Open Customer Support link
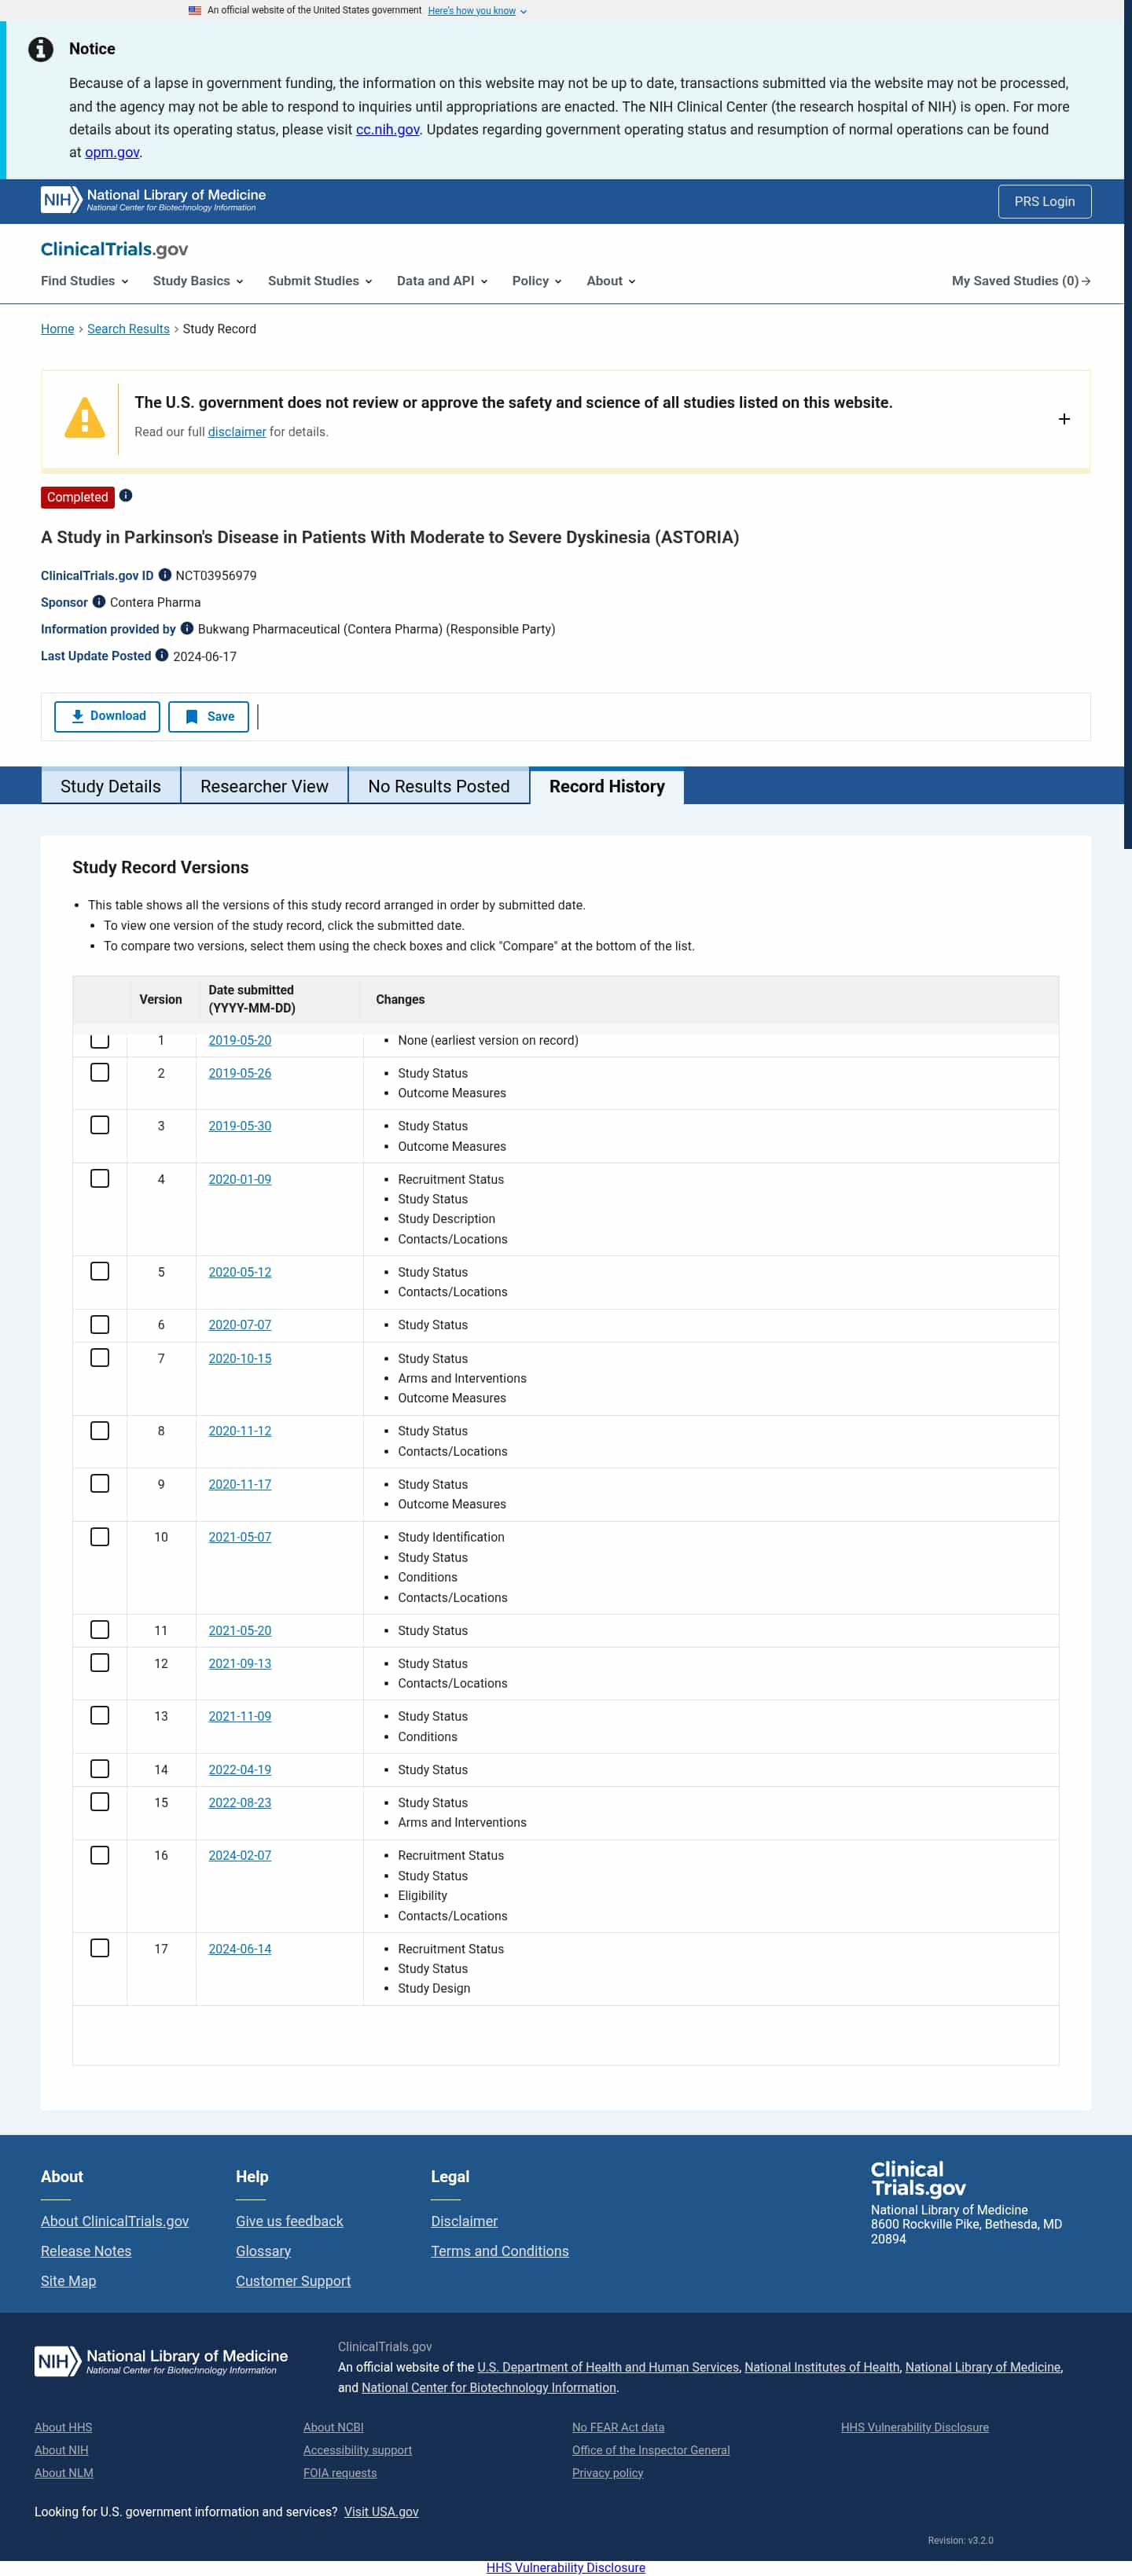The width and height of the screenshot is (1132, 2576). [x=293, y=2280]
